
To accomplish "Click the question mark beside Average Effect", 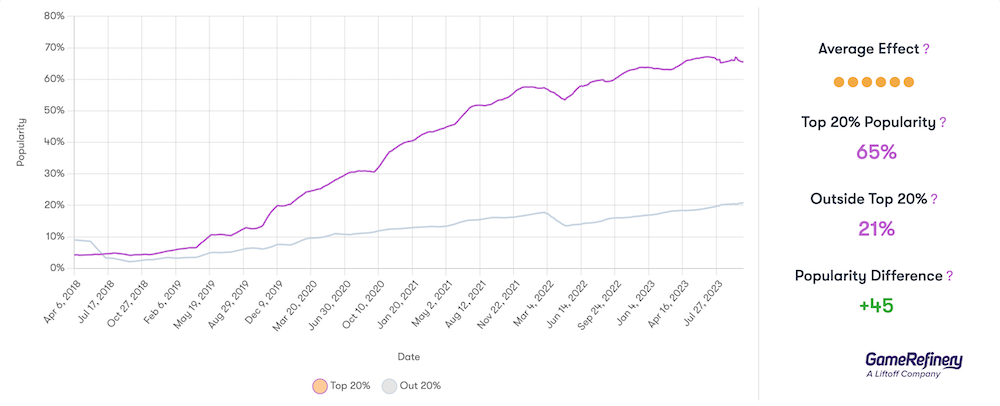I will pos(926,48).
